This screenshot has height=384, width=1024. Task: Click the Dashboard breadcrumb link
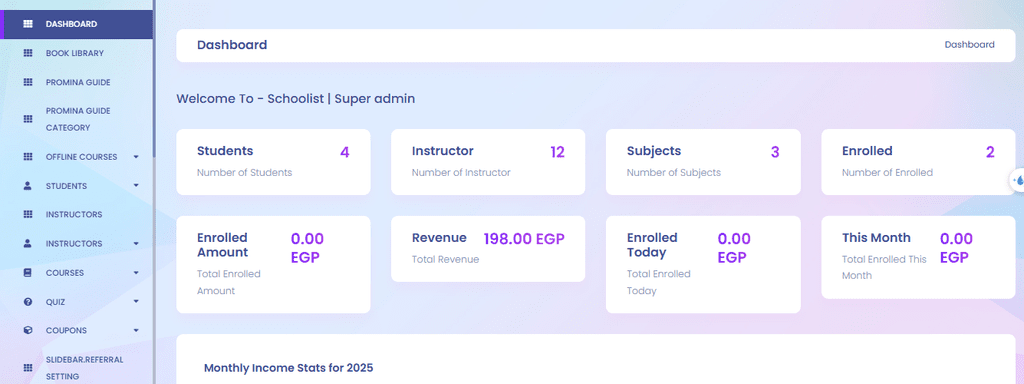pos(969,45)
